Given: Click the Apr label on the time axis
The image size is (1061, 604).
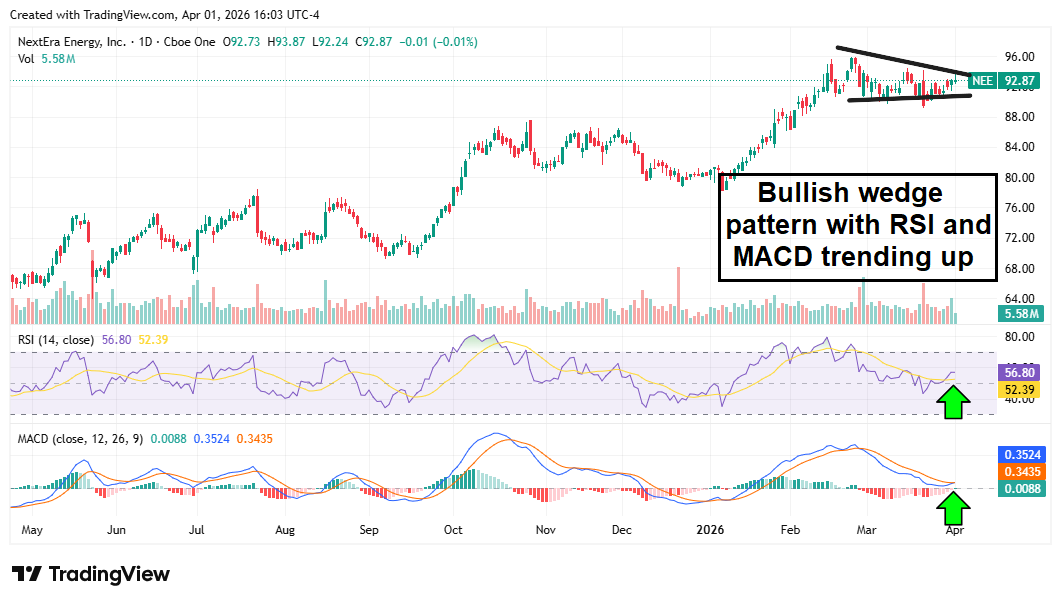Looking at the screenshot, I should coord(953,530).
